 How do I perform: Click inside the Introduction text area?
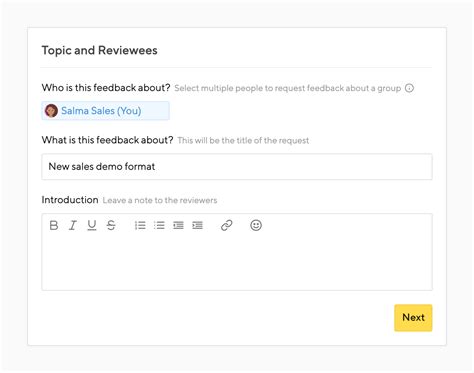(x=237, y=263)
